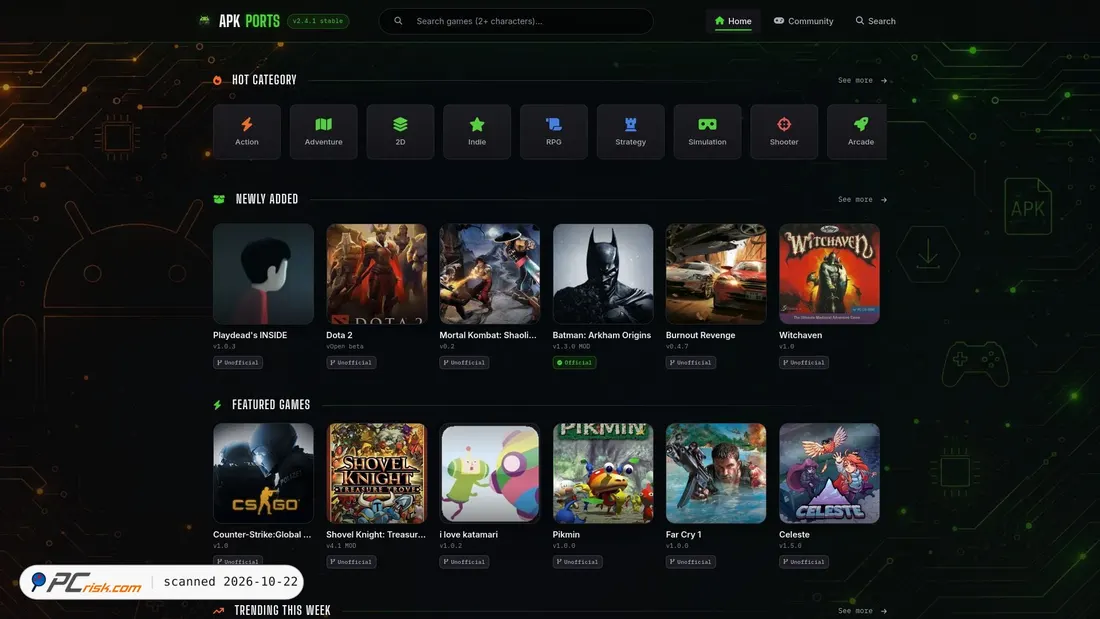Open the Simulation VR-goggles tile
The image size is (1100, 619).
(x=707, y=132)
